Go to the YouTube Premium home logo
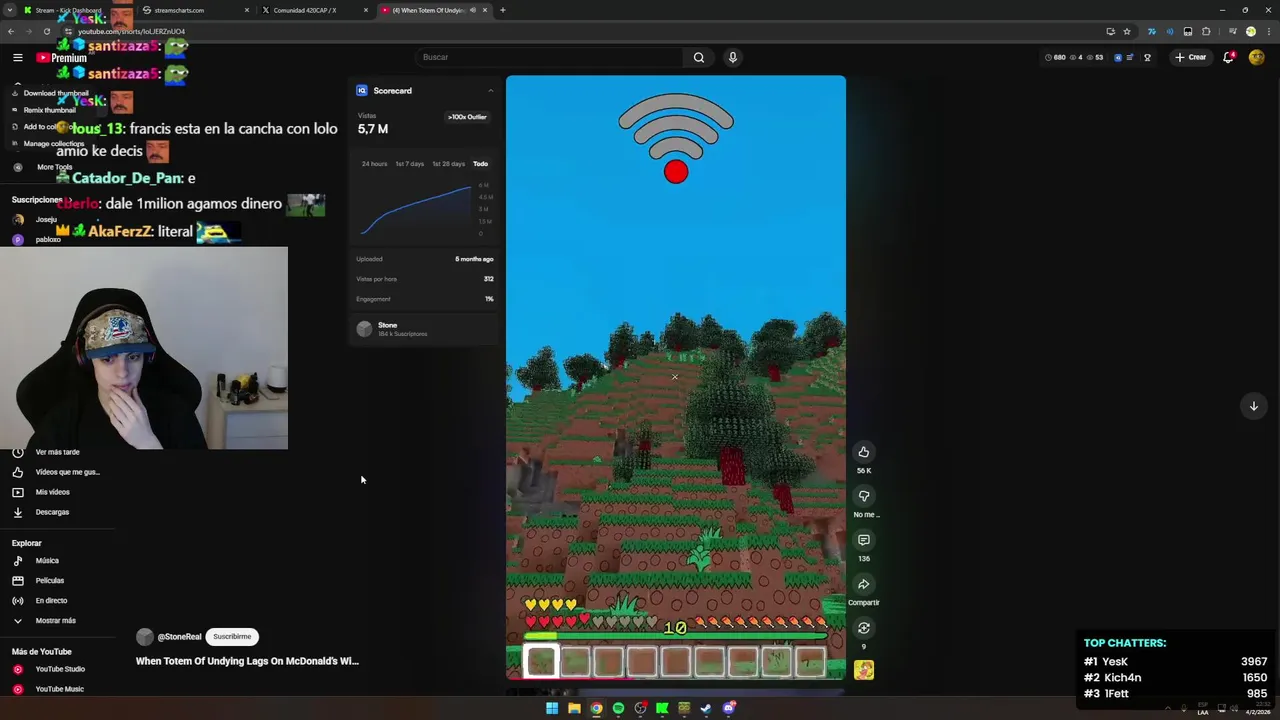The image size is (1280, 720). [x=62, y=58]
